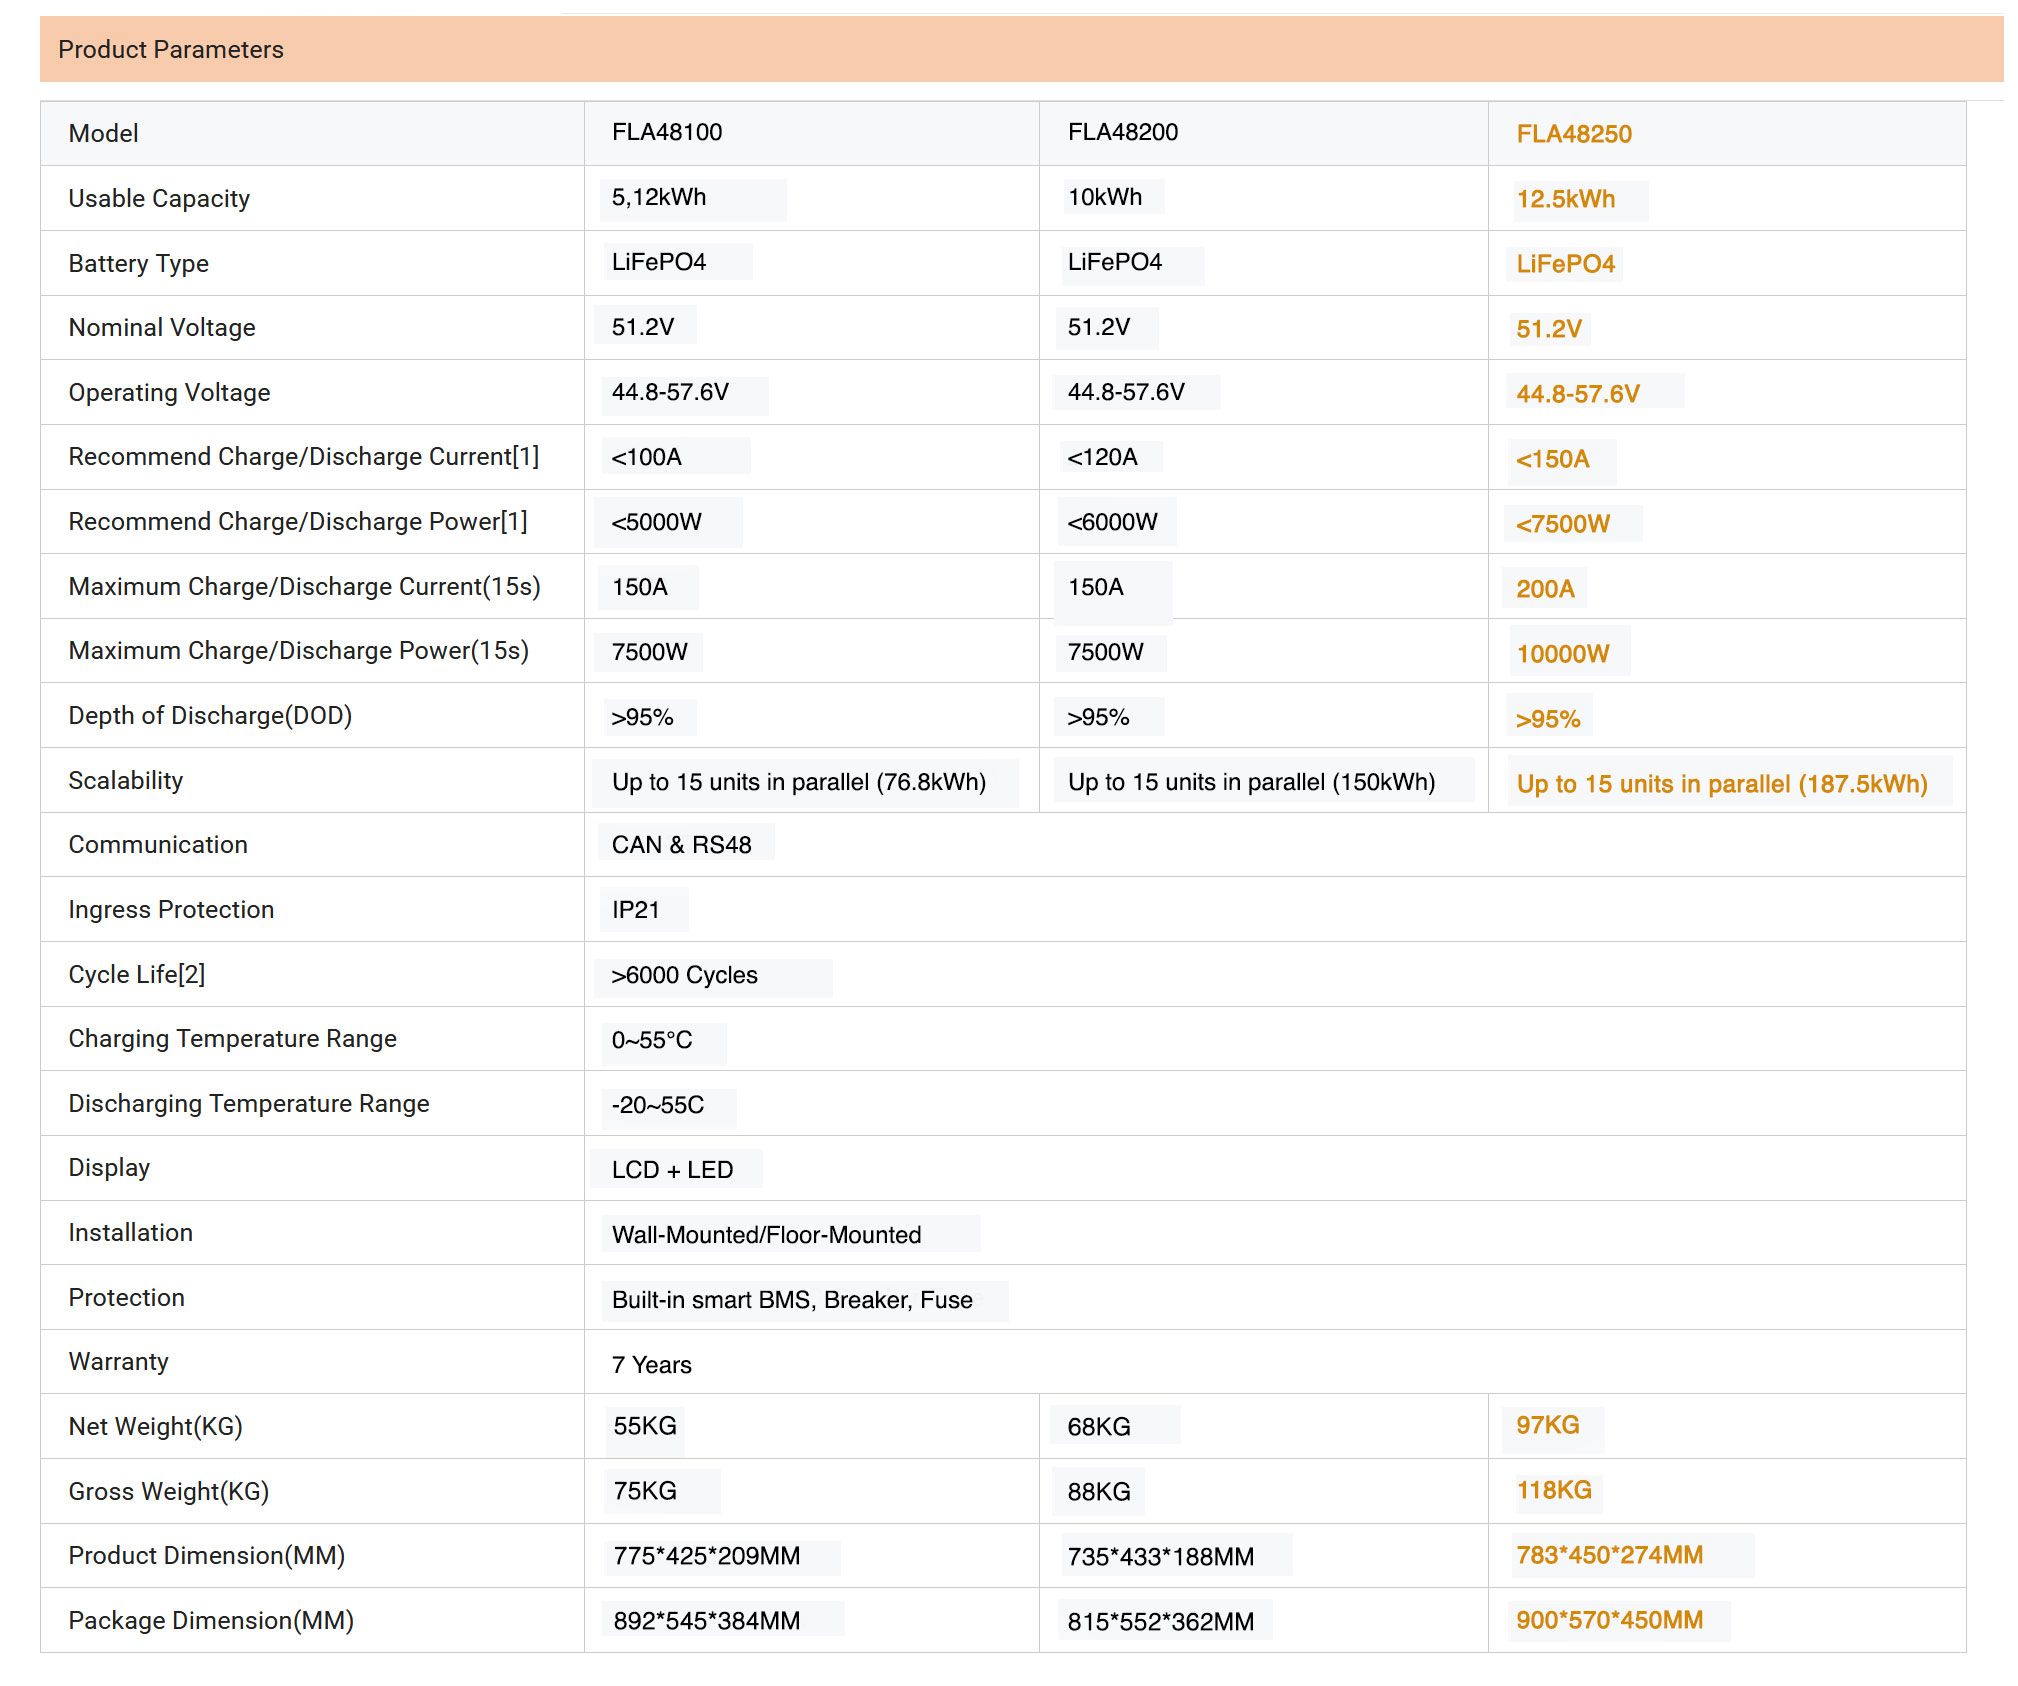Click the FLA48100 model column header
Image resolution: width=2018 pixels, height=1686 pixels.
[666, 132]
